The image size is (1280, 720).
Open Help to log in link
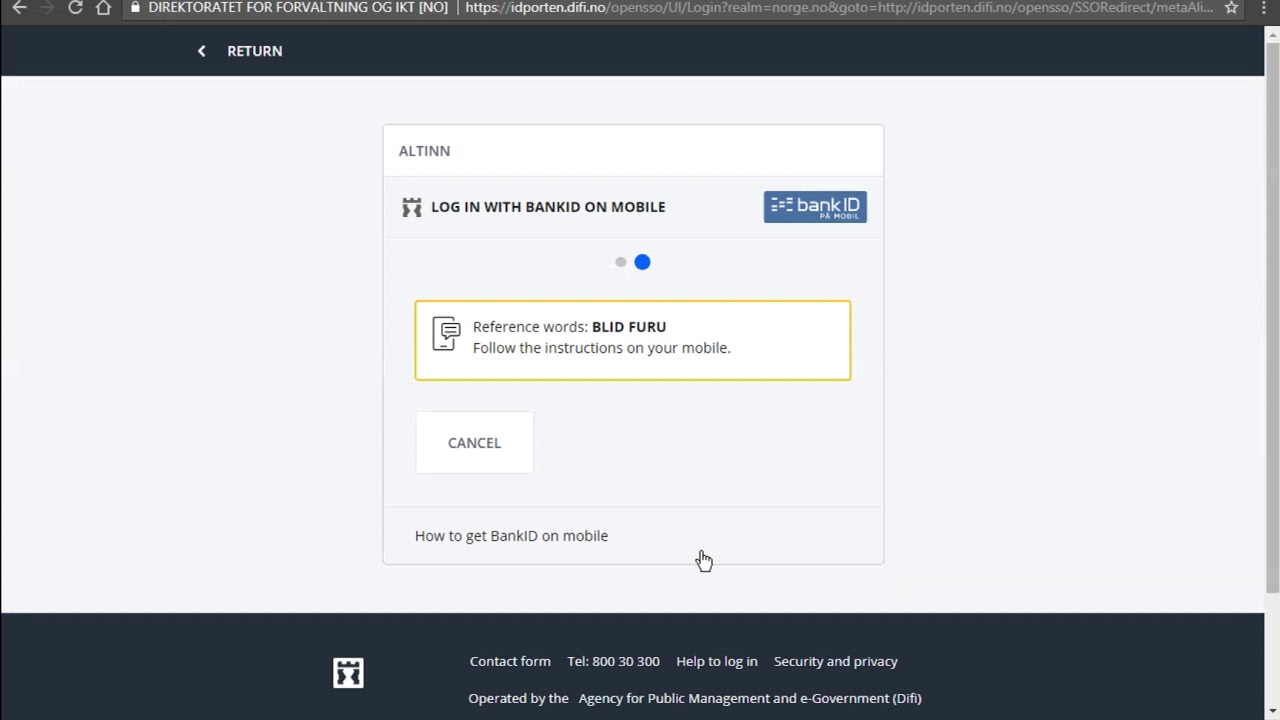pyautogui.click(x=717, y=661)
